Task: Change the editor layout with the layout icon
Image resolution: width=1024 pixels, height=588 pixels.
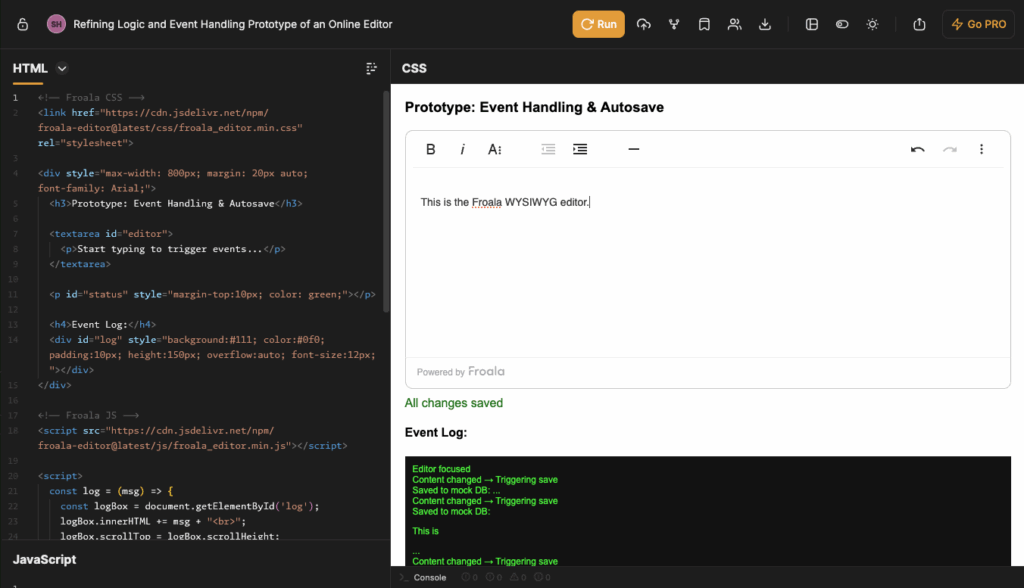Action: [x=812, y=24]
